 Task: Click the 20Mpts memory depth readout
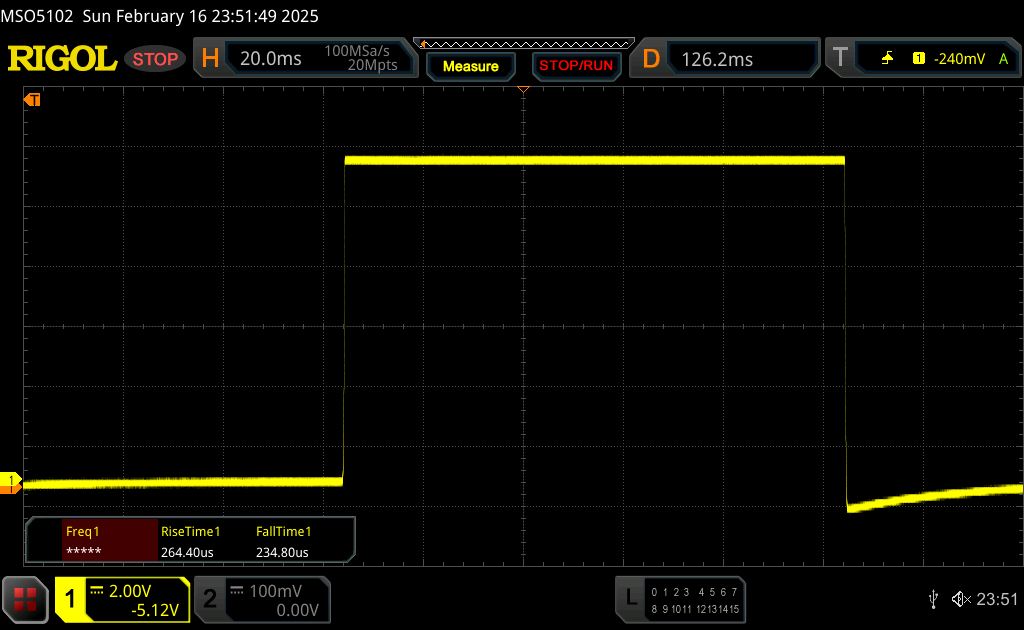(372, 65)
